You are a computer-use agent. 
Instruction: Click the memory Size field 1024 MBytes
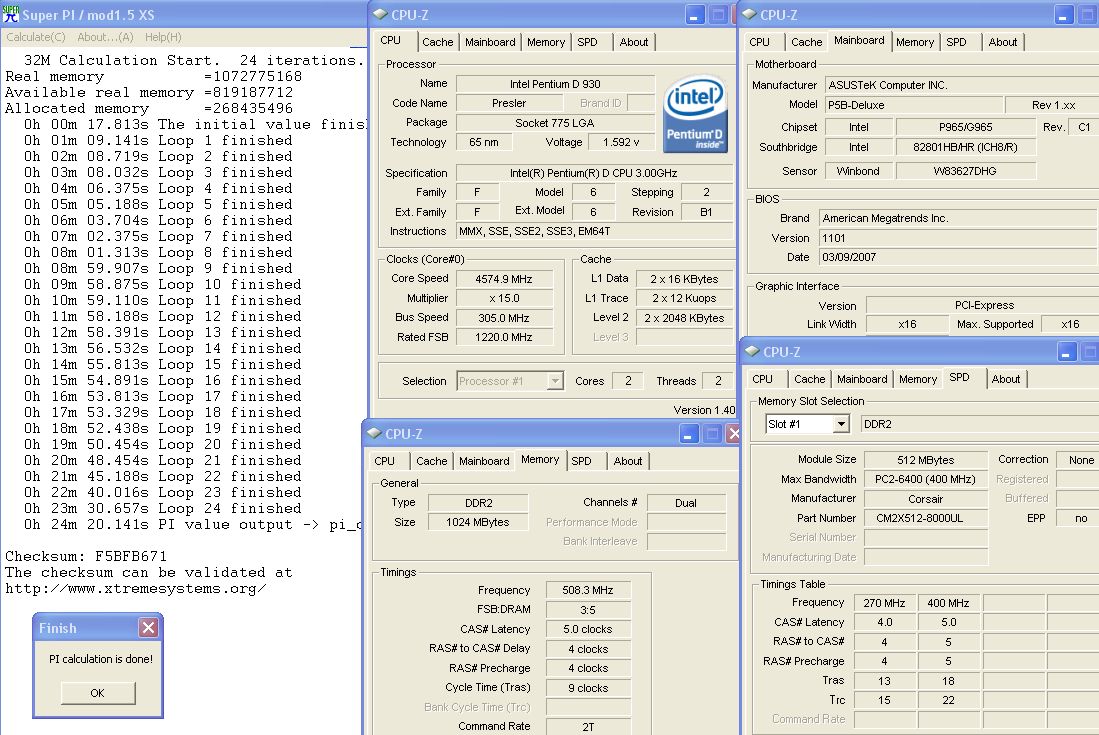(477, 522)
